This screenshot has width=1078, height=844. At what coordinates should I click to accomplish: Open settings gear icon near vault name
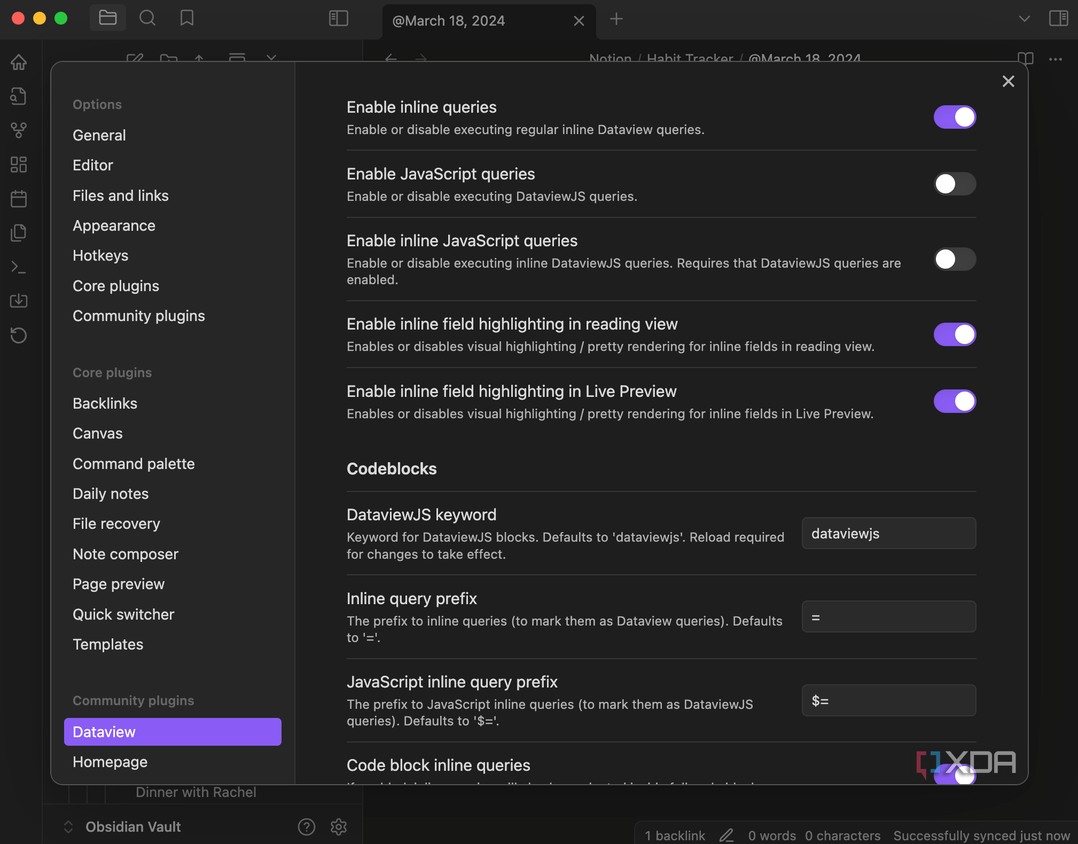(338, 827)
